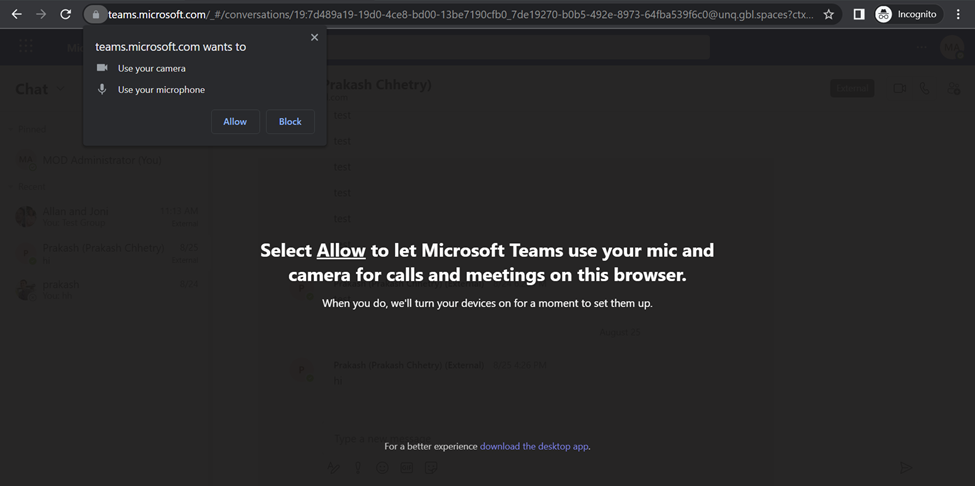Open the browser side panel icon
The width and height of the screenshot is (975, 486).
tap(859, 14)
